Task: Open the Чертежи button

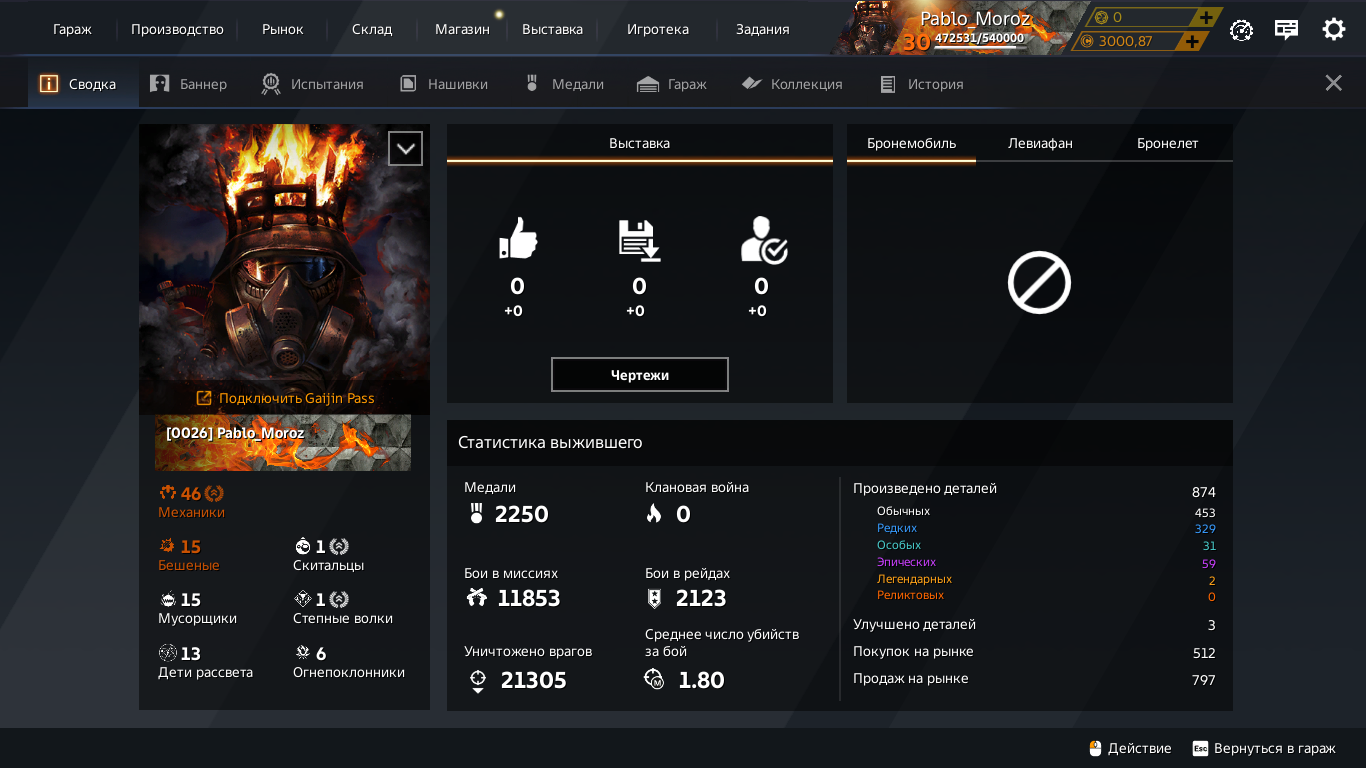Action: (640, 375)
